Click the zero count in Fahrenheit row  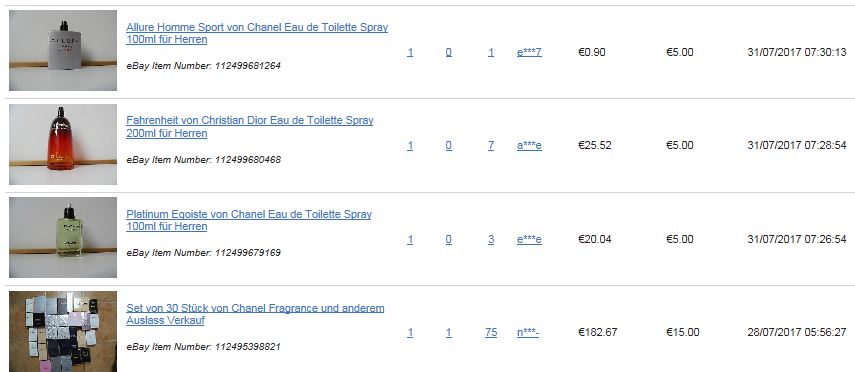[448, 146]
